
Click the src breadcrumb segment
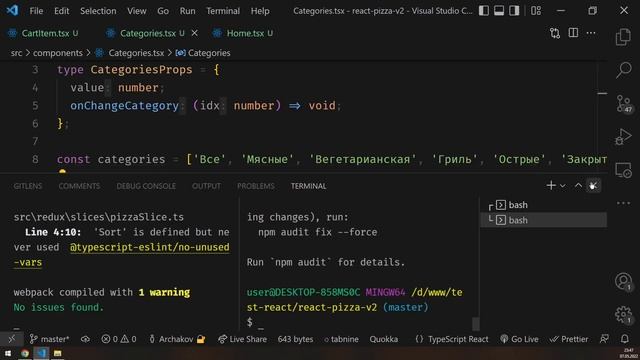(x=16, y=53)
